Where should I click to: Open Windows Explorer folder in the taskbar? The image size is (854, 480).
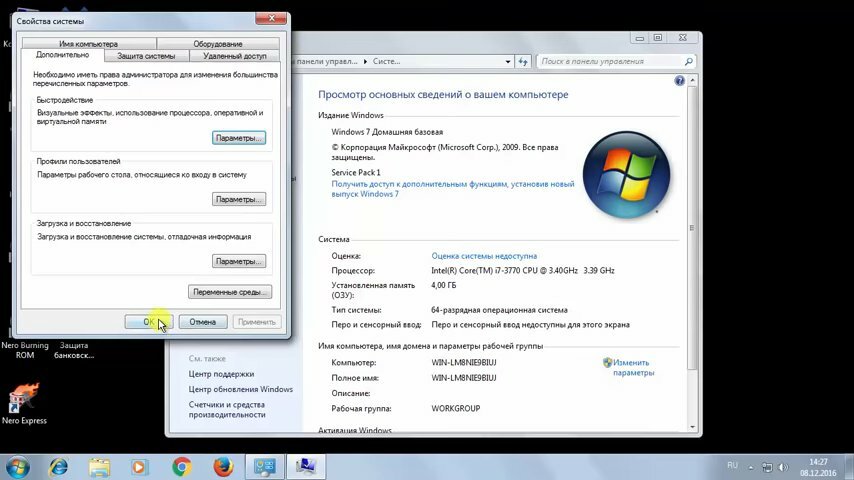click(x=99, y=467)
